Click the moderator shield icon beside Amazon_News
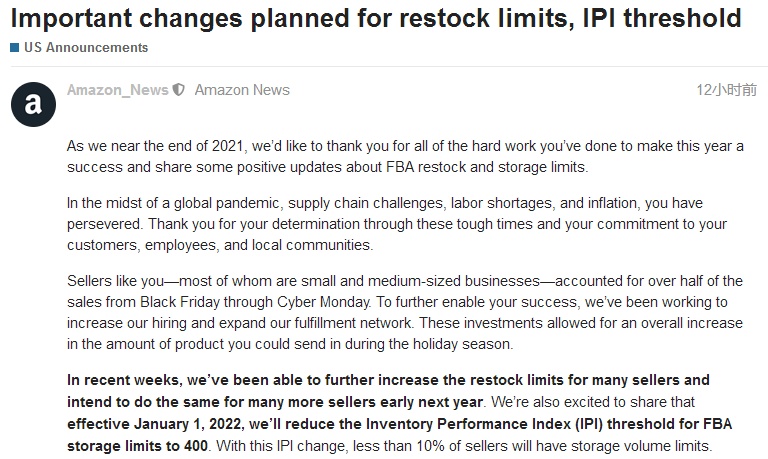768x459 pixels. (179, 90)
